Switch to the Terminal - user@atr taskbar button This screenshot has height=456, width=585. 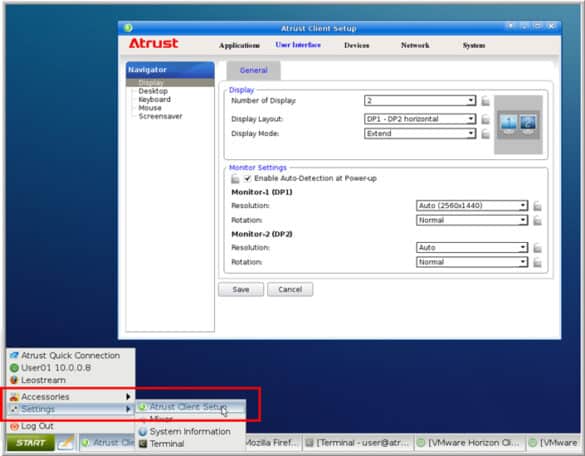(357, 443)
